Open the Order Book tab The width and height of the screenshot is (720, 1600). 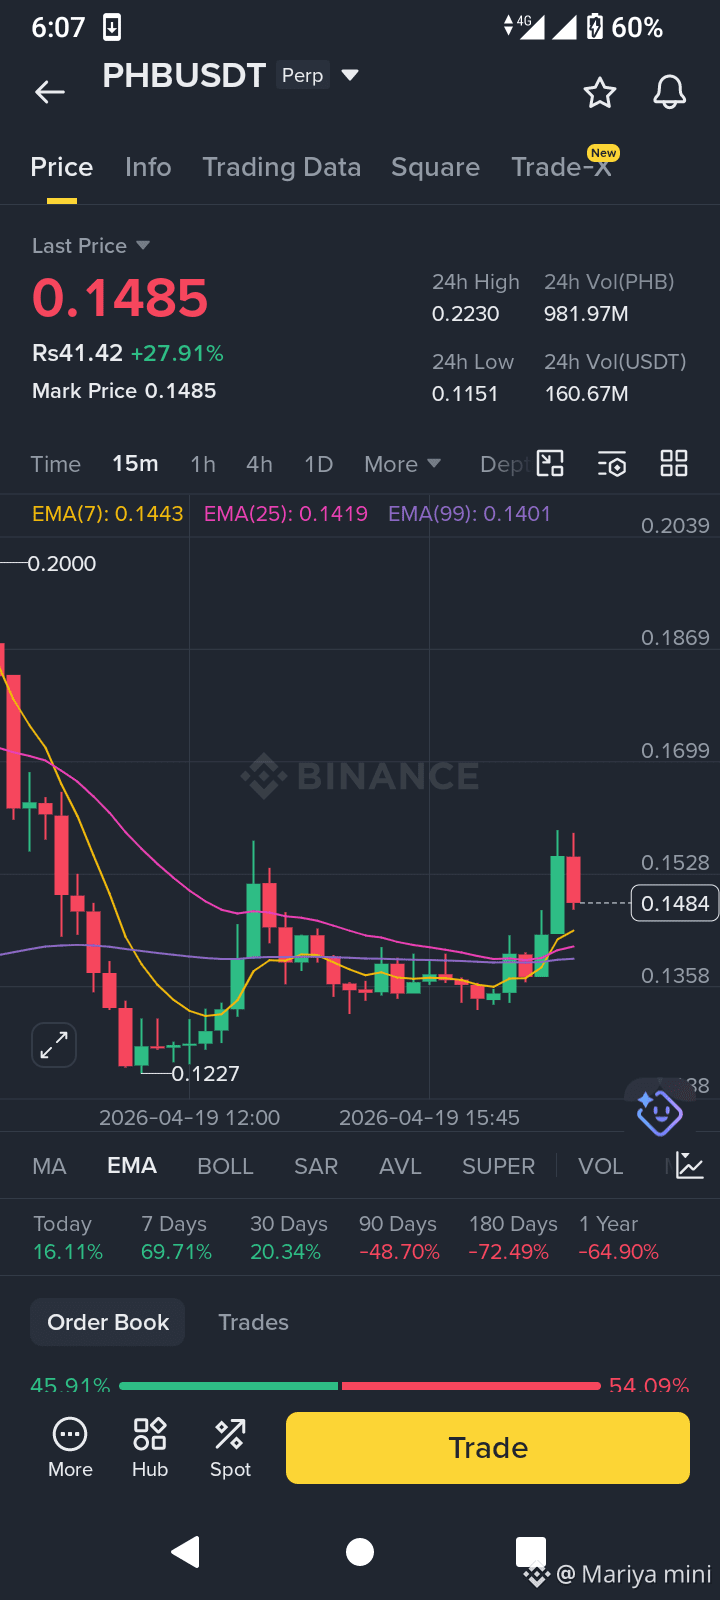(x=108, y=1322)
